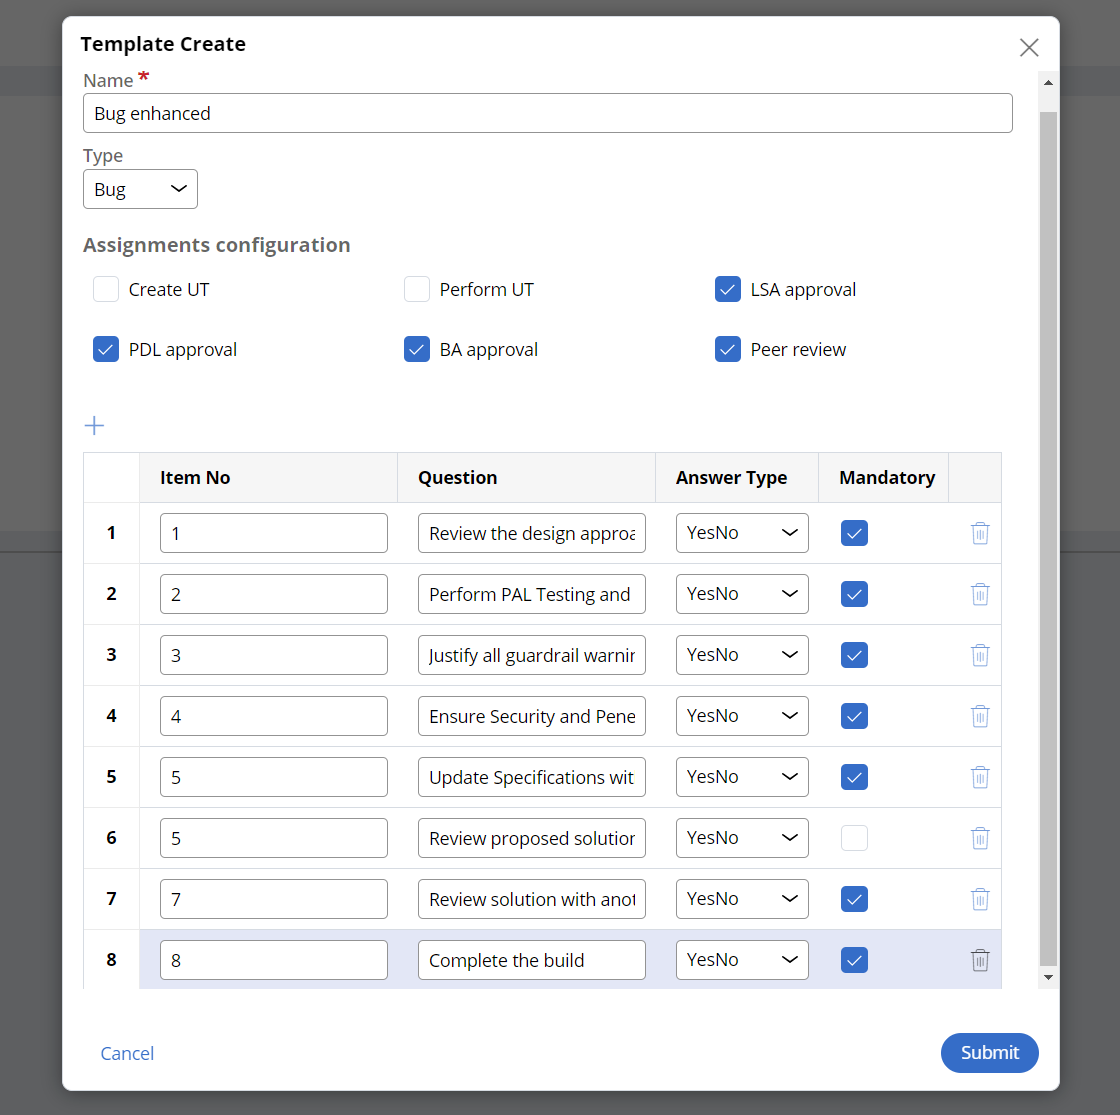
Task: Tick Mandatory checkbox for row 6
Action: [x=854, y=838]
